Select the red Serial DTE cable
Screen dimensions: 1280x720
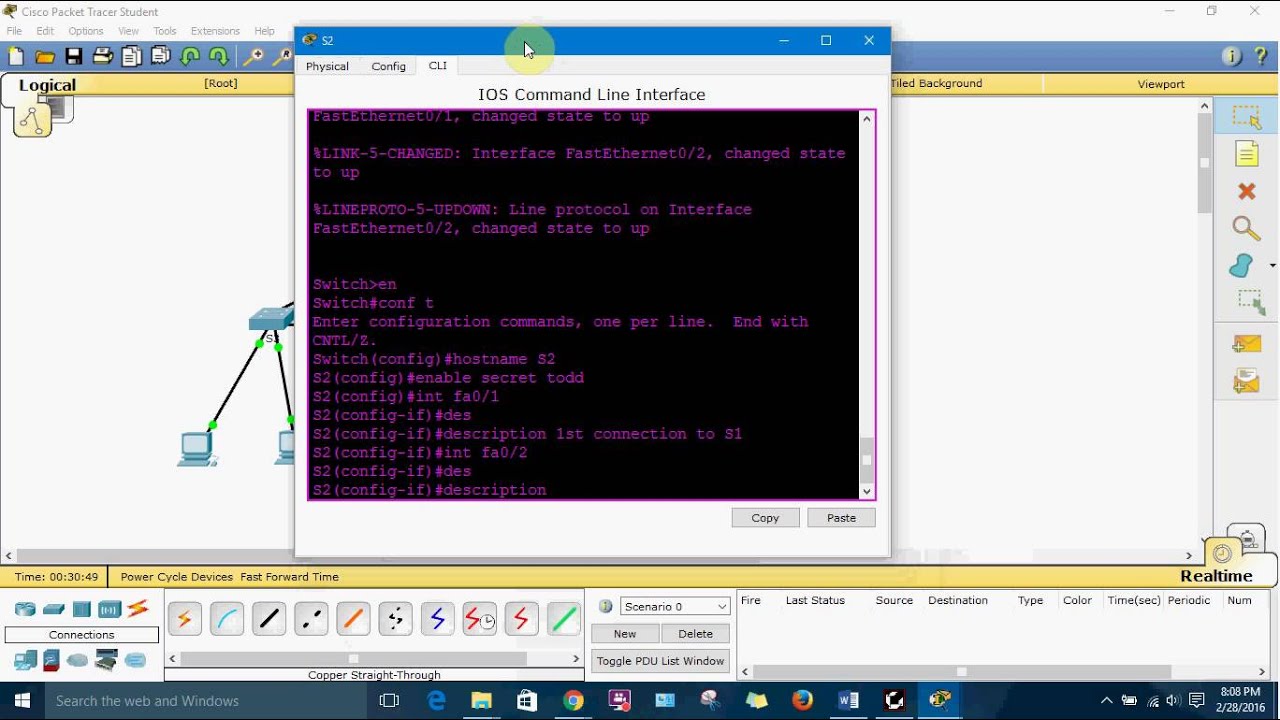coord(521,619)
